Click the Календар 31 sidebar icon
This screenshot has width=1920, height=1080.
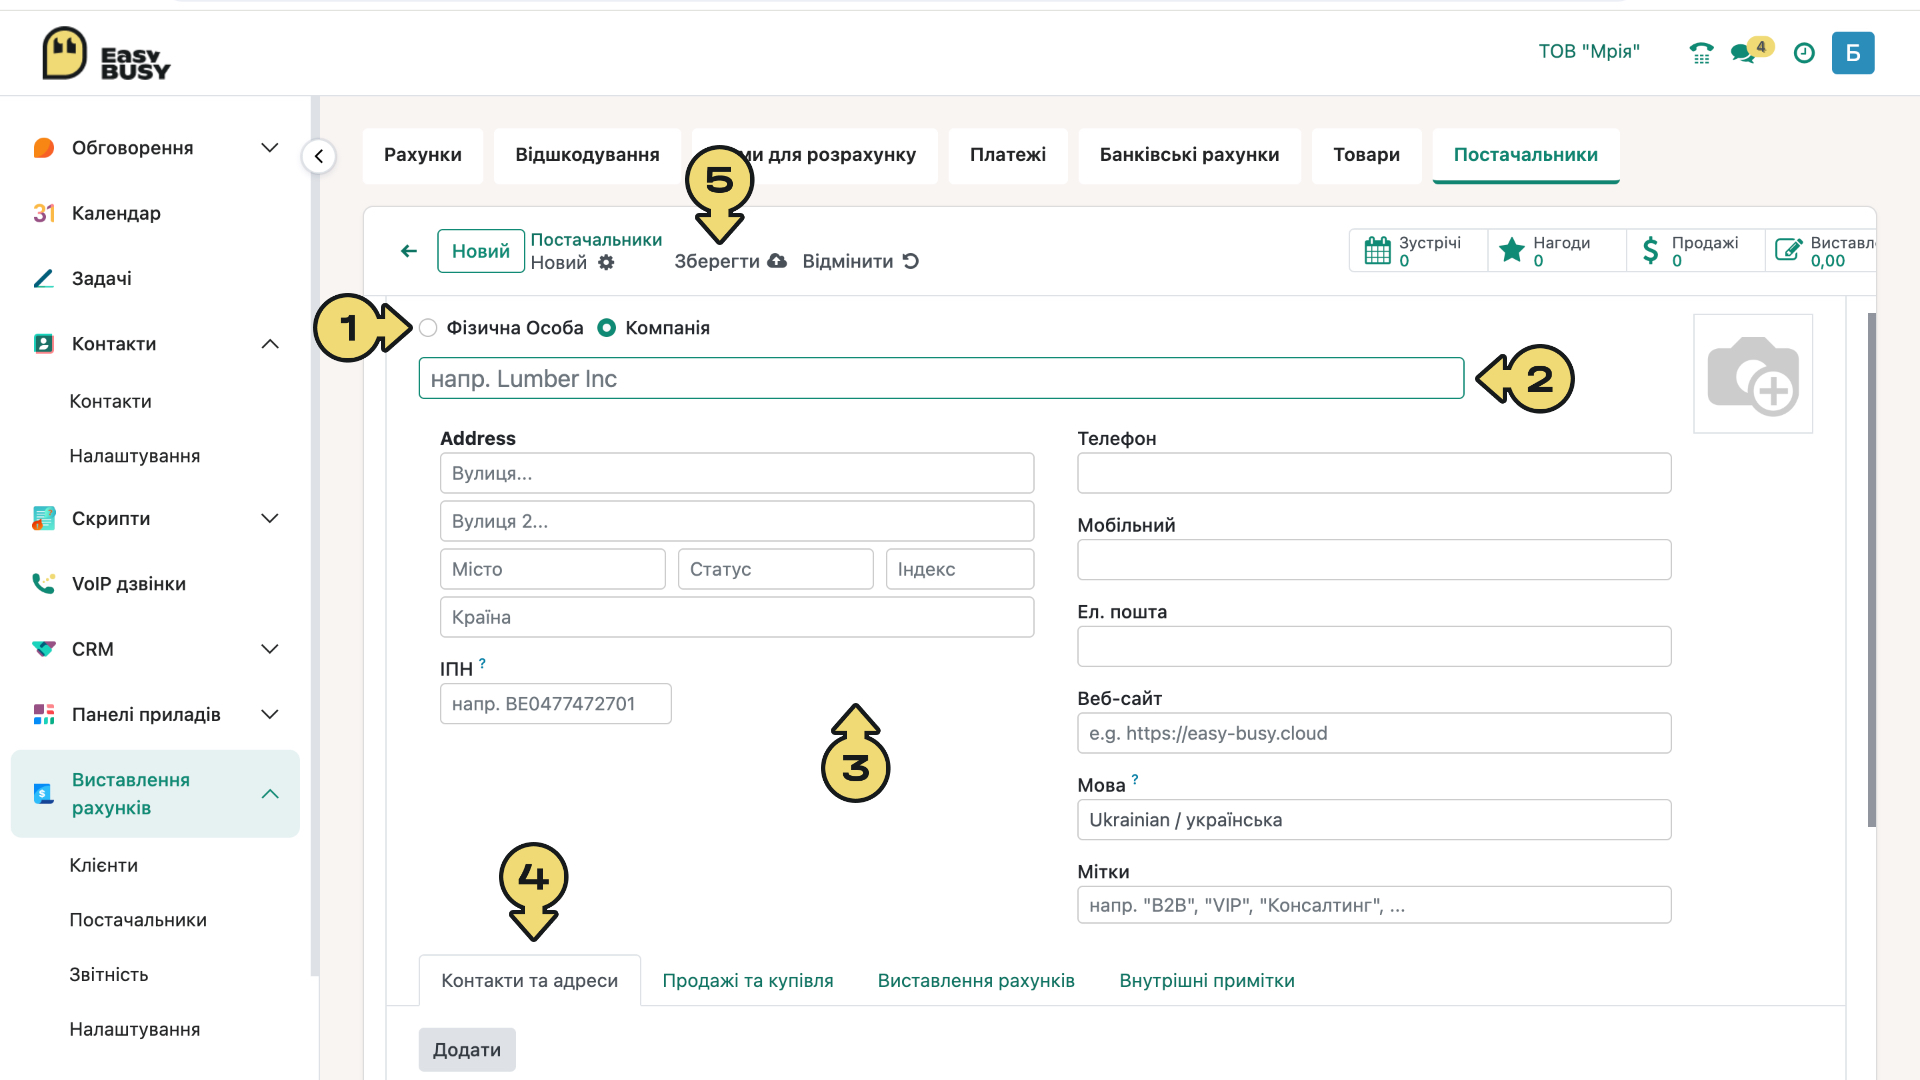click(x=43, y=213)
